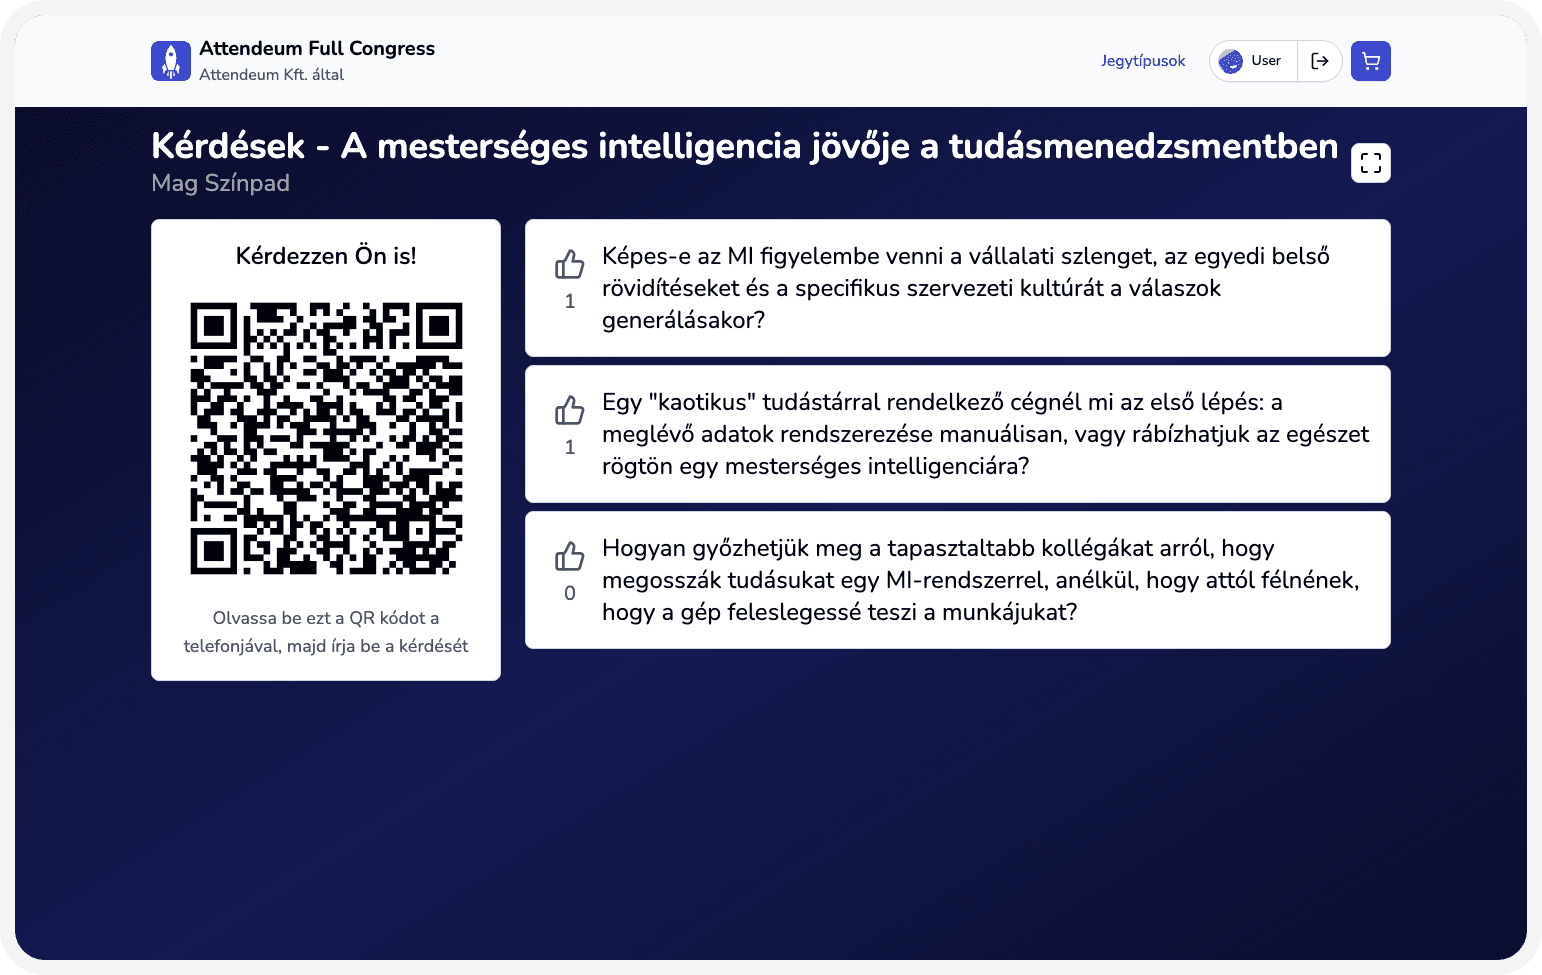Image resolution: width=1542 pixels, height=975 pixels.
Task: Click the logout arrow icon
Action: point(1320,61)
